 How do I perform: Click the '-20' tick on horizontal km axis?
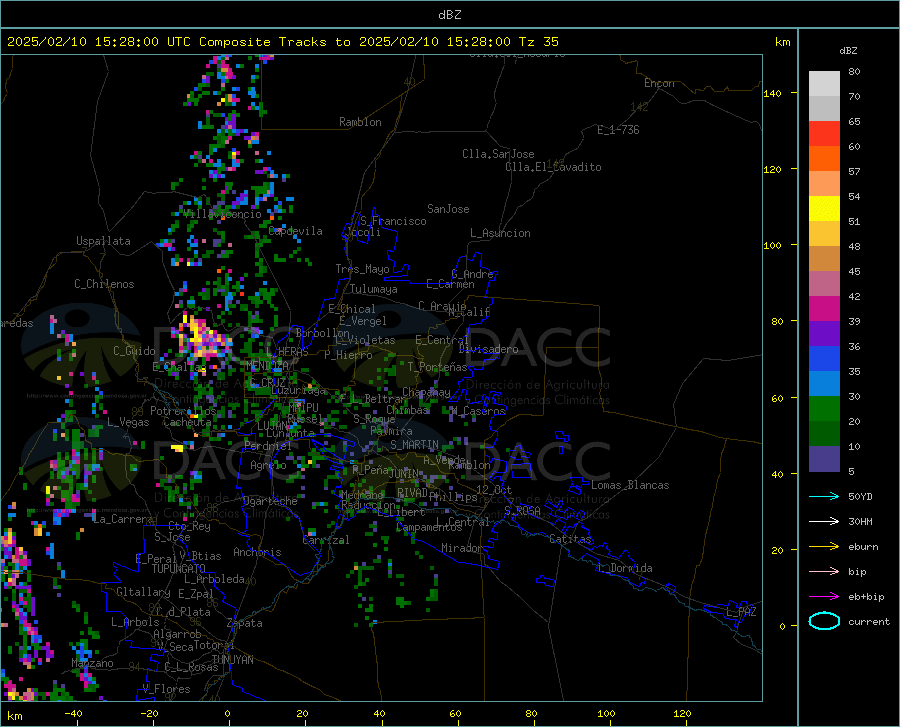pos(149,714)
